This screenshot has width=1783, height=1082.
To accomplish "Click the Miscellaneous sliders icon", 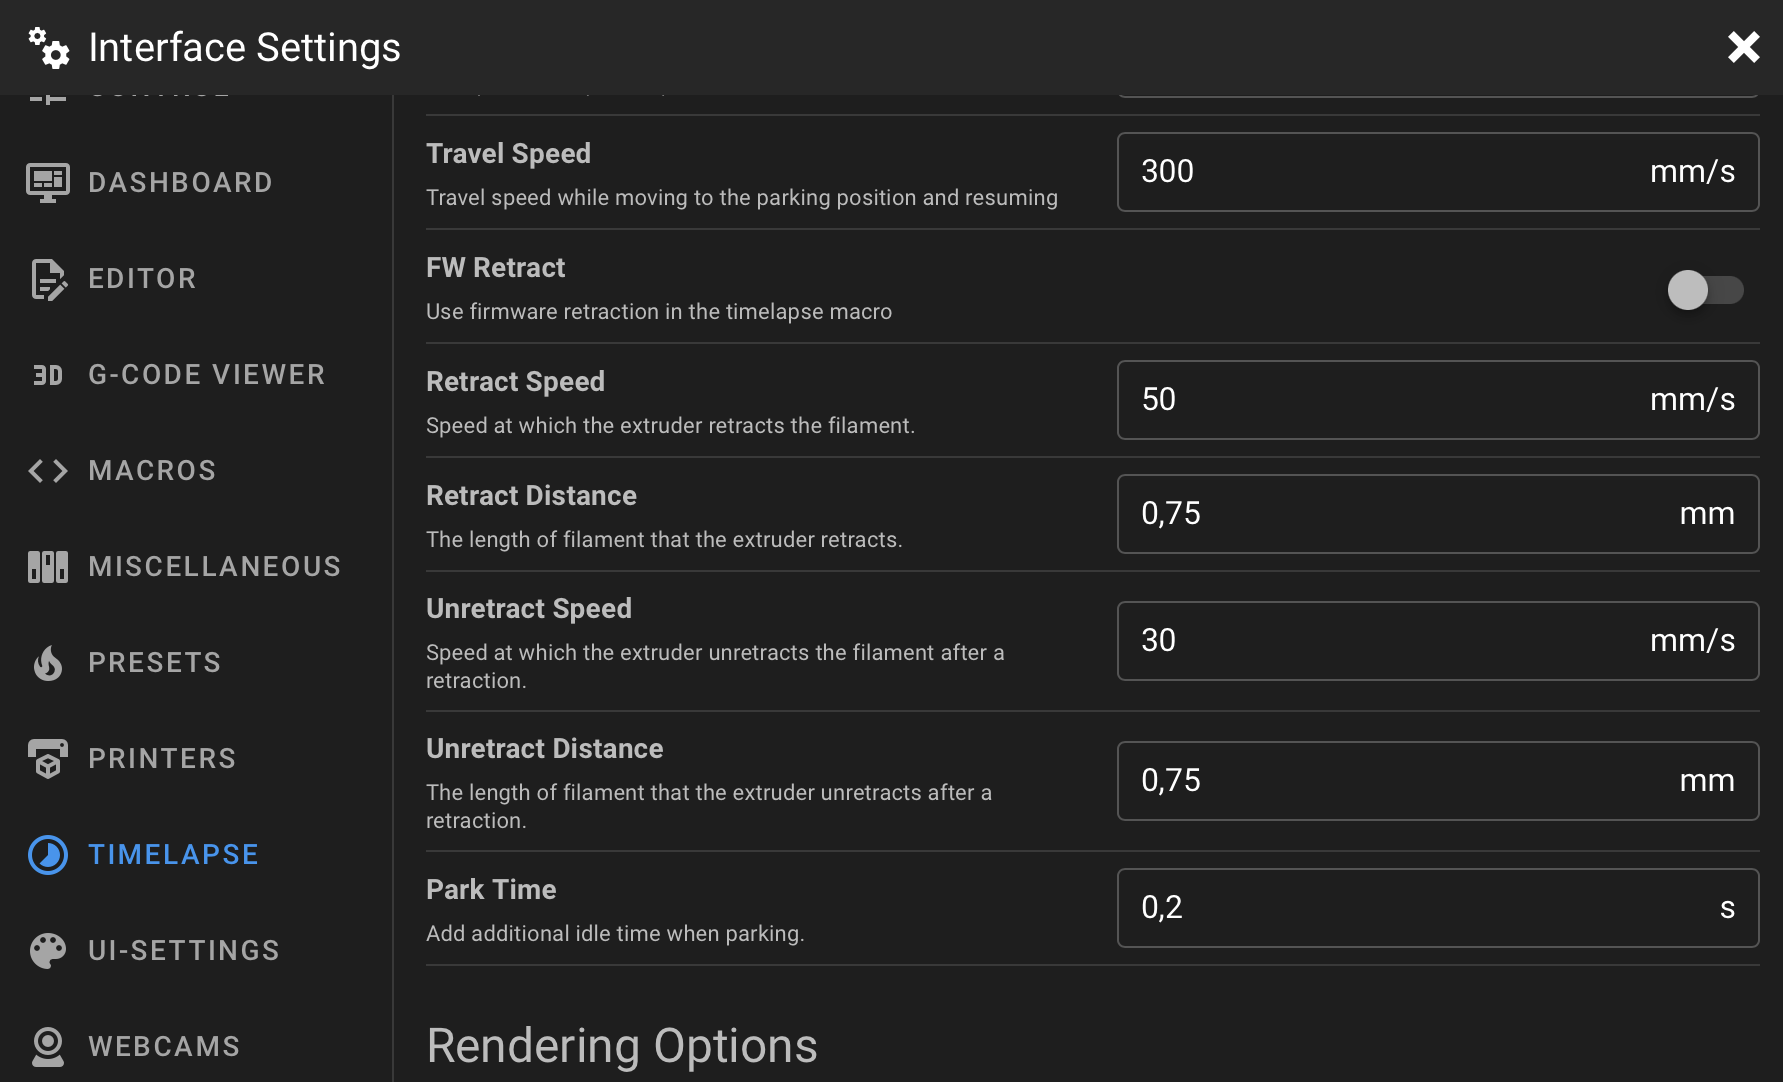I will 46,566.
